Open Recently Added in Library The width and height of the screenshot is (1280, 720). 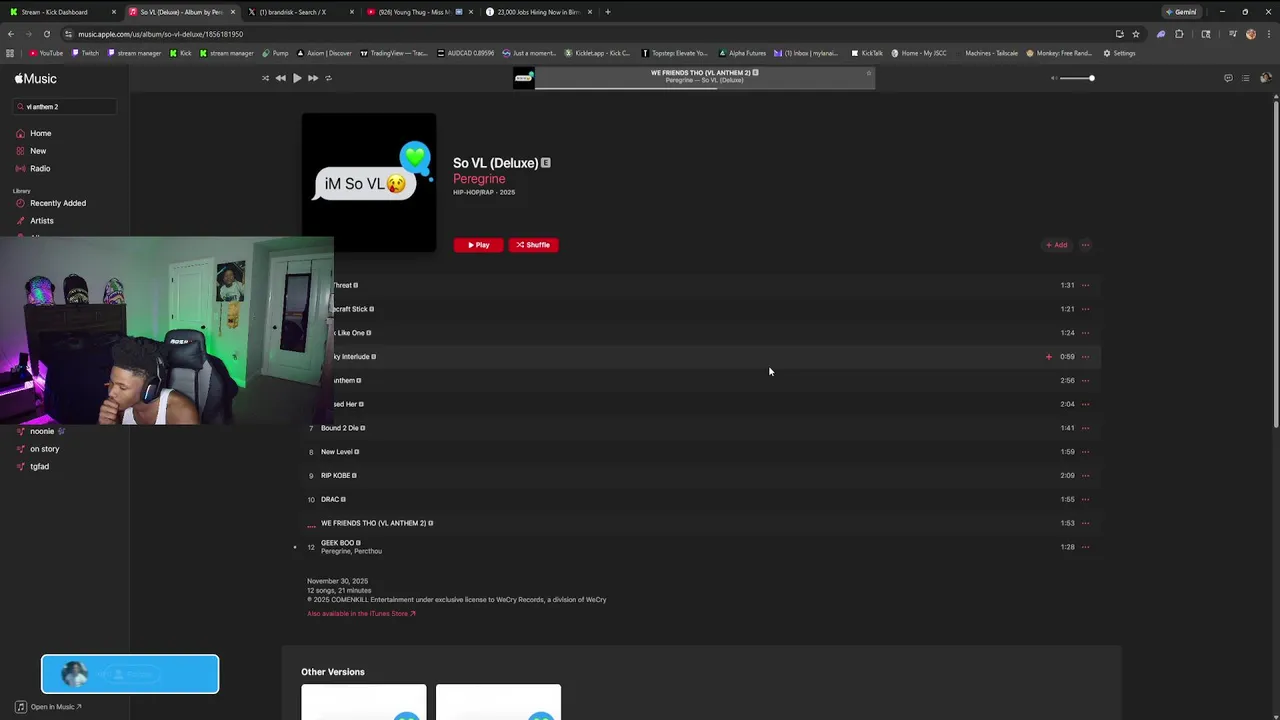tap(58, 203)
